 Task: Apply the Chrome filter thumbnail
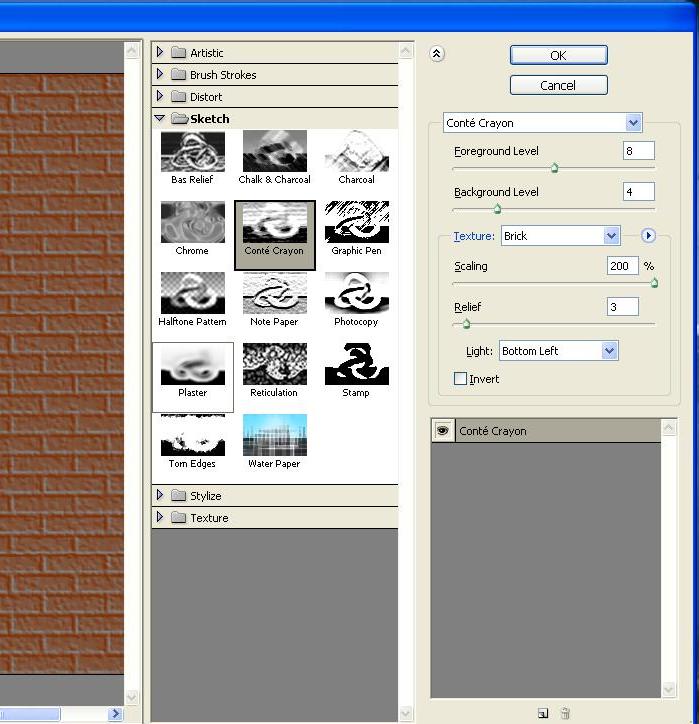193,223
